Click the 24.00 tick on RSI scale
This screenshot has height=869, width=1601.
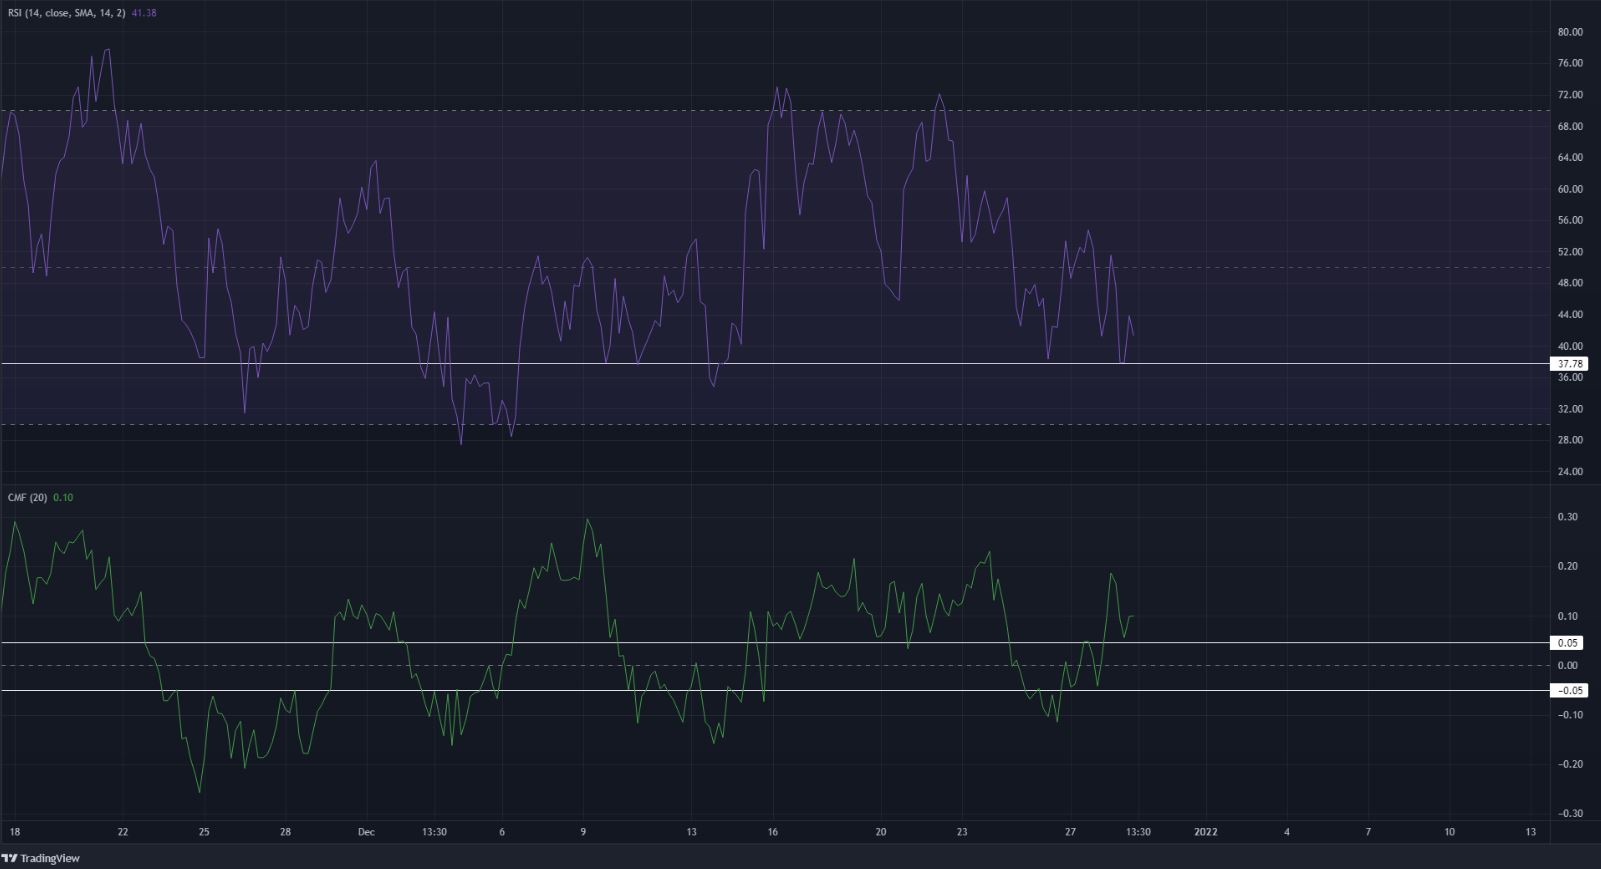[x=1570, y=471]
